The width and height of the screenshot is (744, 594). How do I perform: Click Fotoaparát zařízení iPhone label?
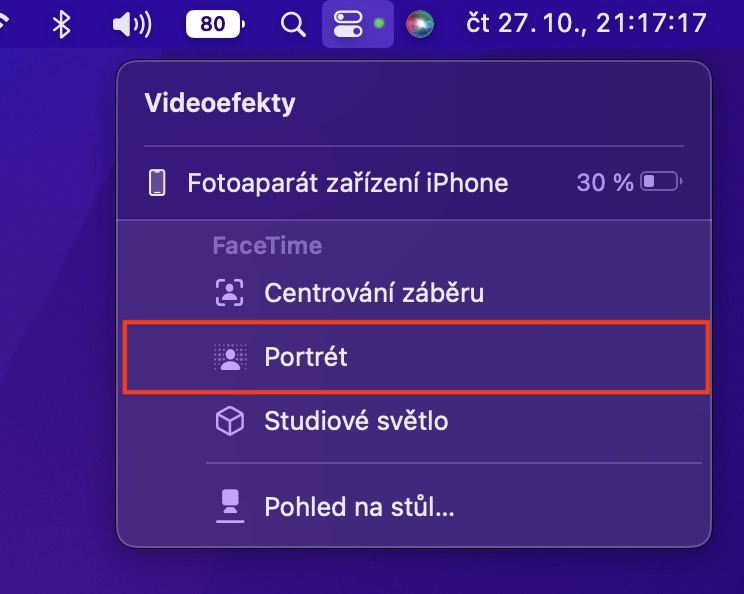point(347,183)
